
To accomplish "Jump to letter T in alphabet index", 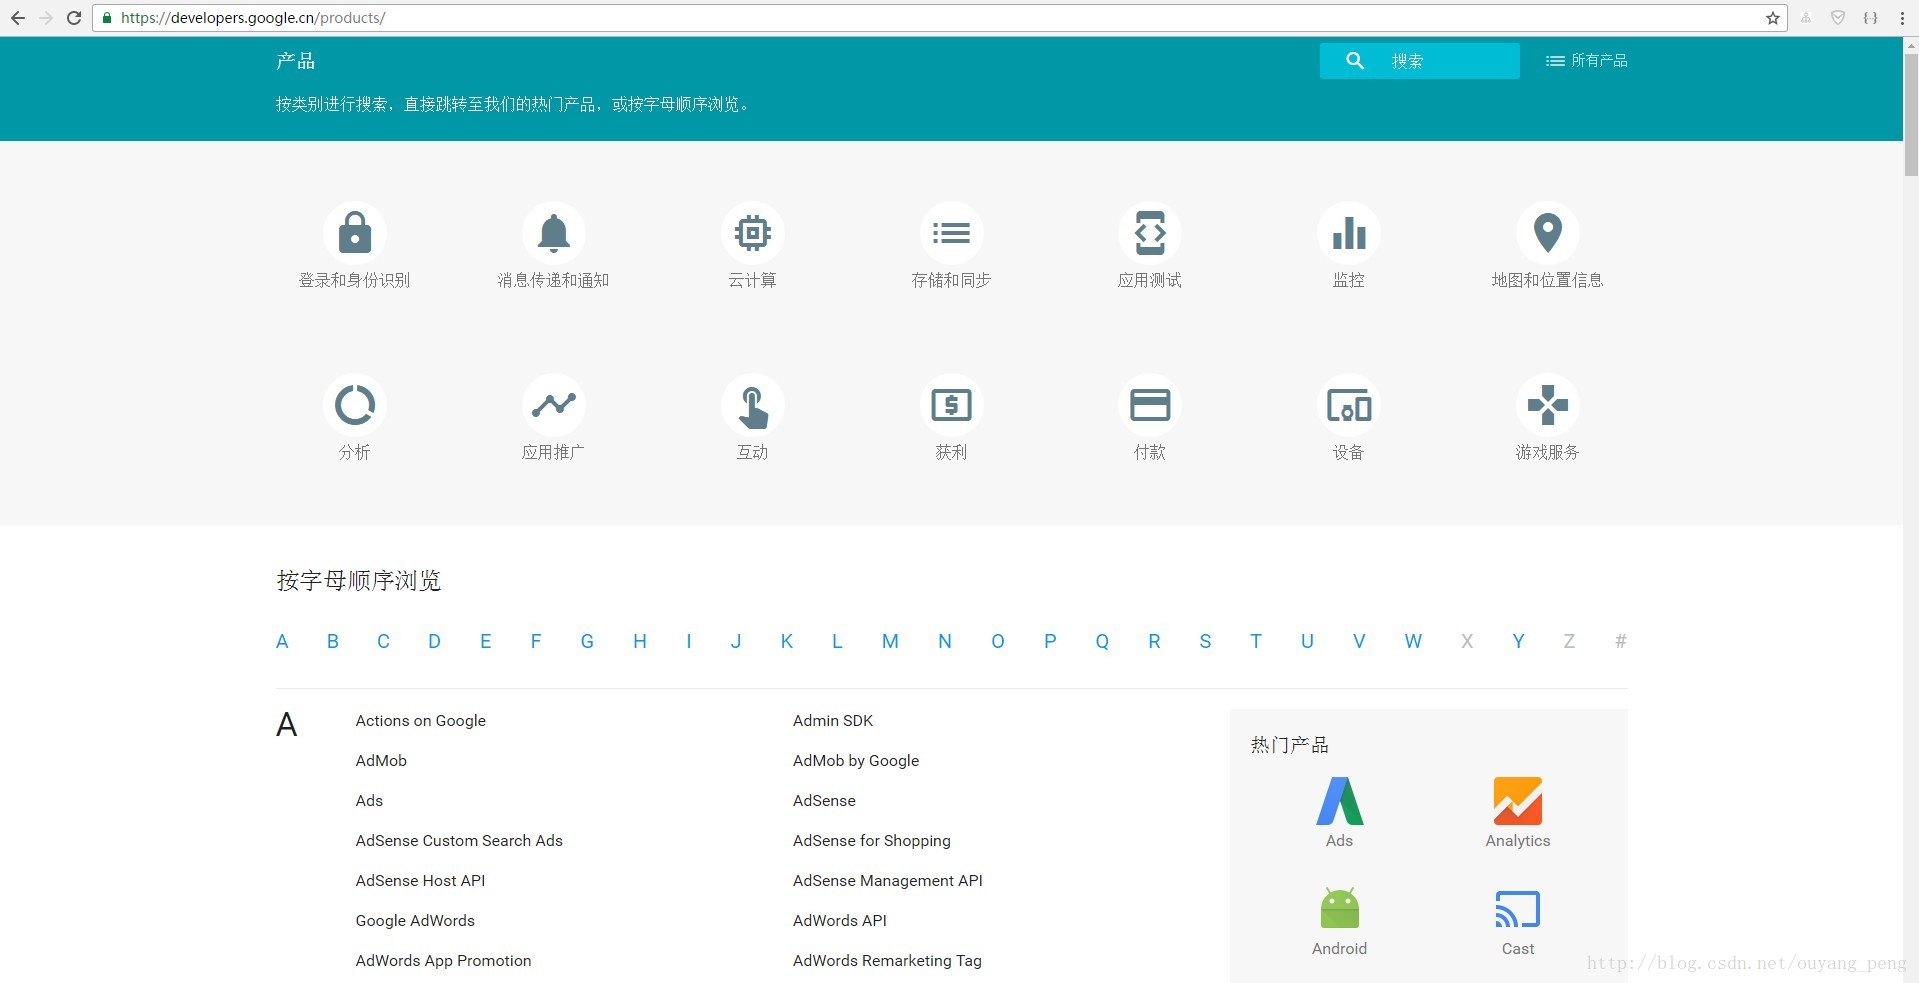I will pyautogui.click(x=1256, y=642).
